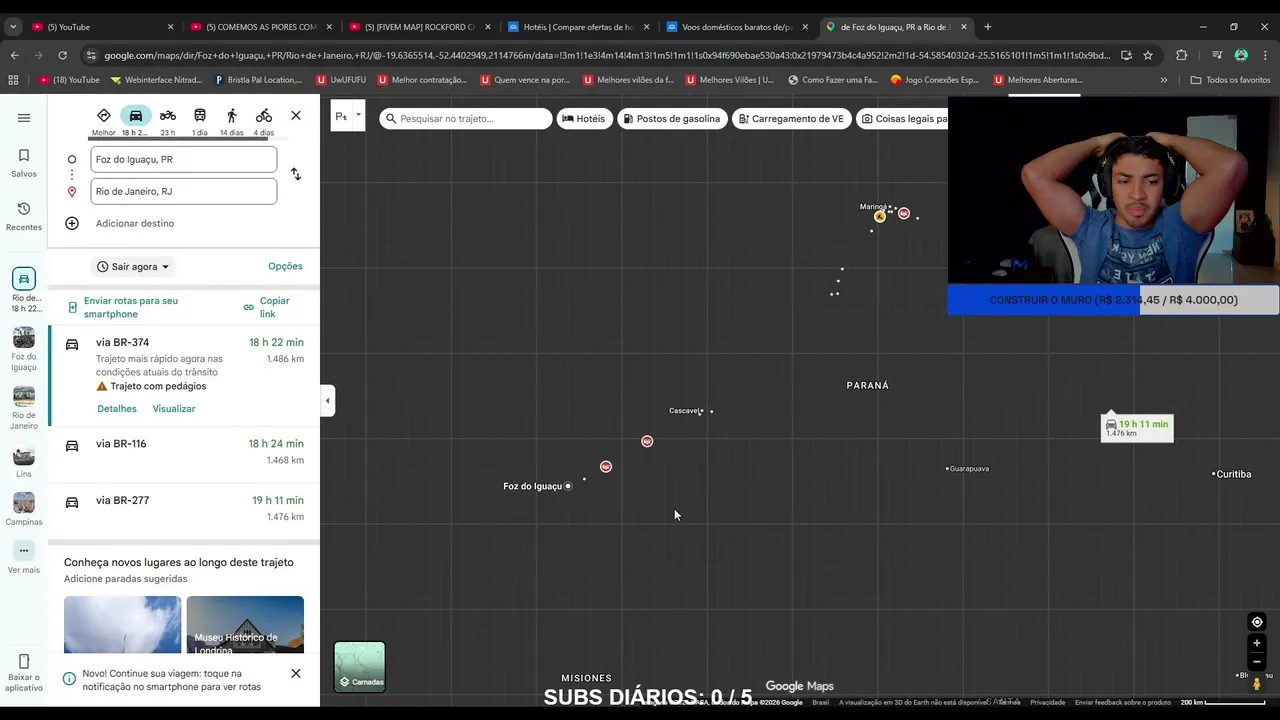The width and height of the screenshot is (1280, 720).
Task: Open Todos os favoritos folder
Action: pyautogui.click(x=1230, y=80)
